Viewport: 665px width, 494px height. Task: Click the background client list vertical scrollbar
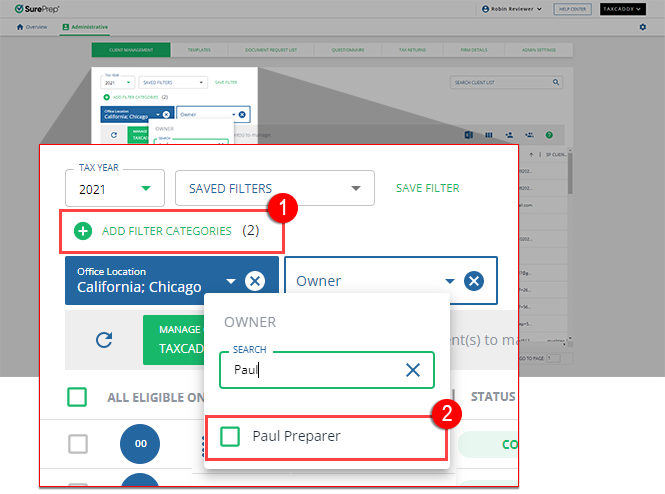point(570,173)
